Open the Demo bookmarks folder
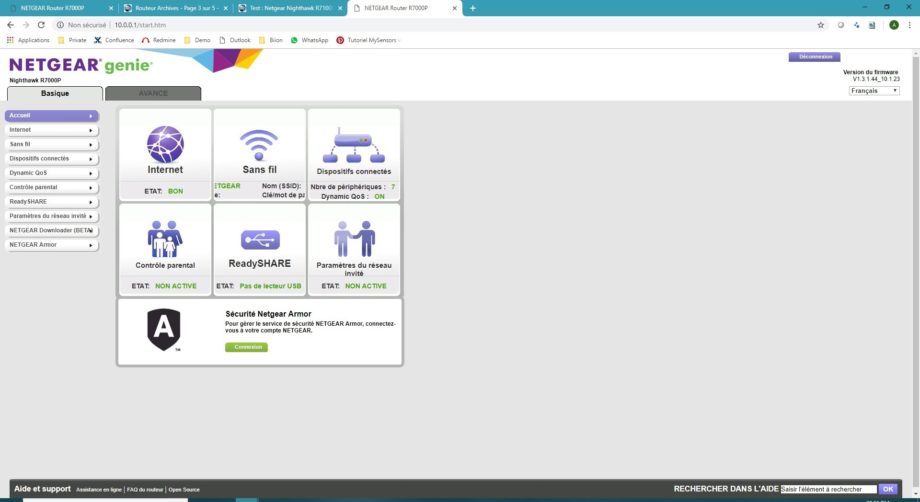 pyautogui.click(x=197, y=40)
